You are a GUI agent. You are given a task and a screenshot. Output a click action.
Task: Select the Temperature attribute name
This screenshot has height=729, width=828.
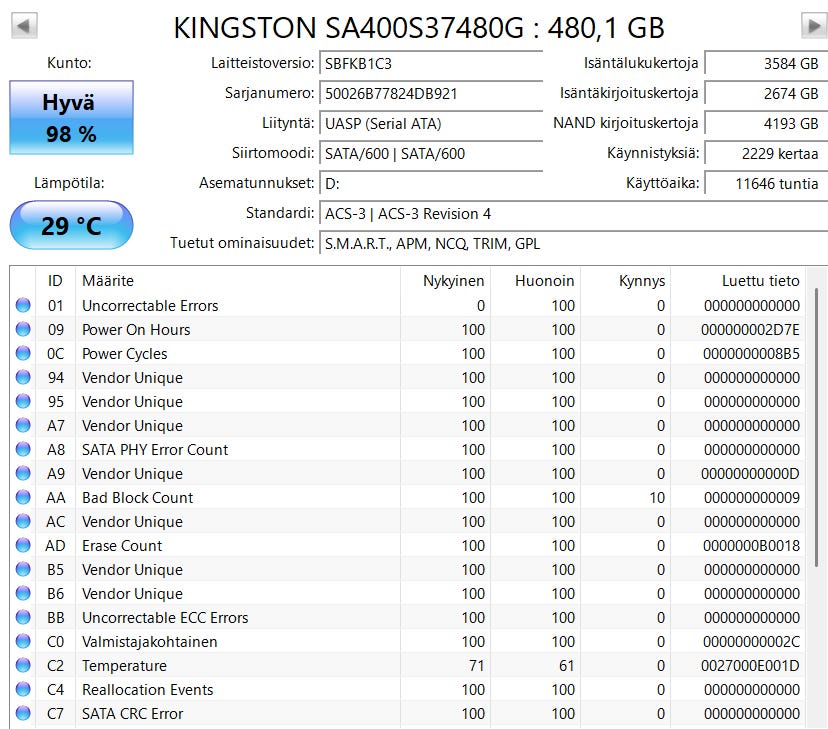124,666
